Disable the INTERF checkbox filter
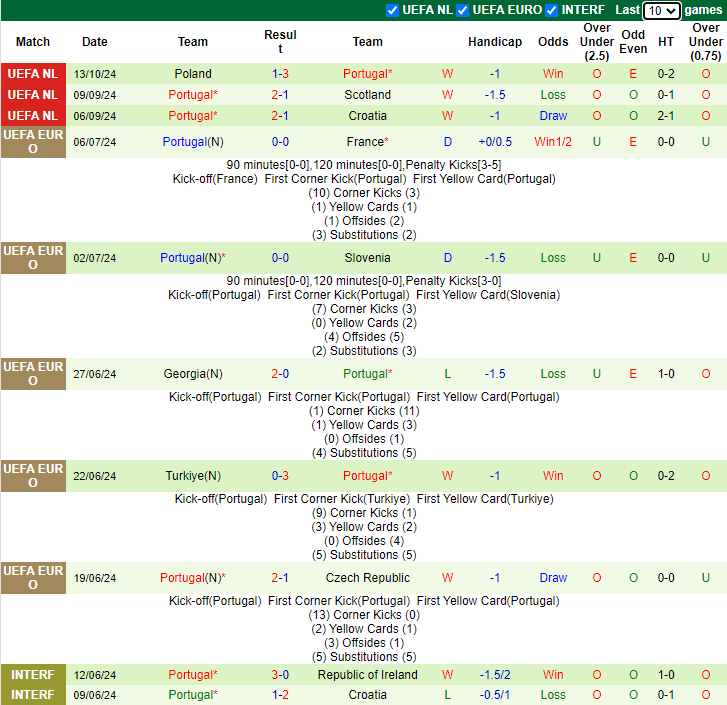The height and width of the screenshot is (705, 727). (552, 10)
